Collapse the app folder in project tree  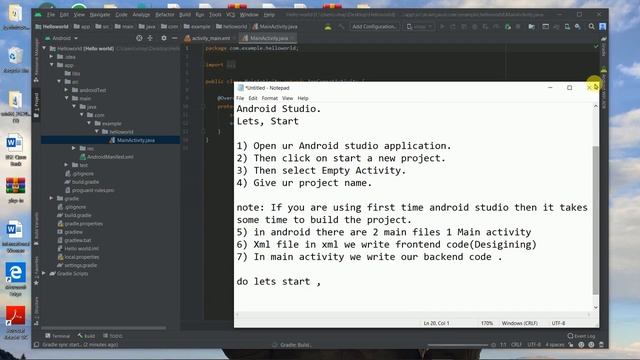tap(52, 65)
